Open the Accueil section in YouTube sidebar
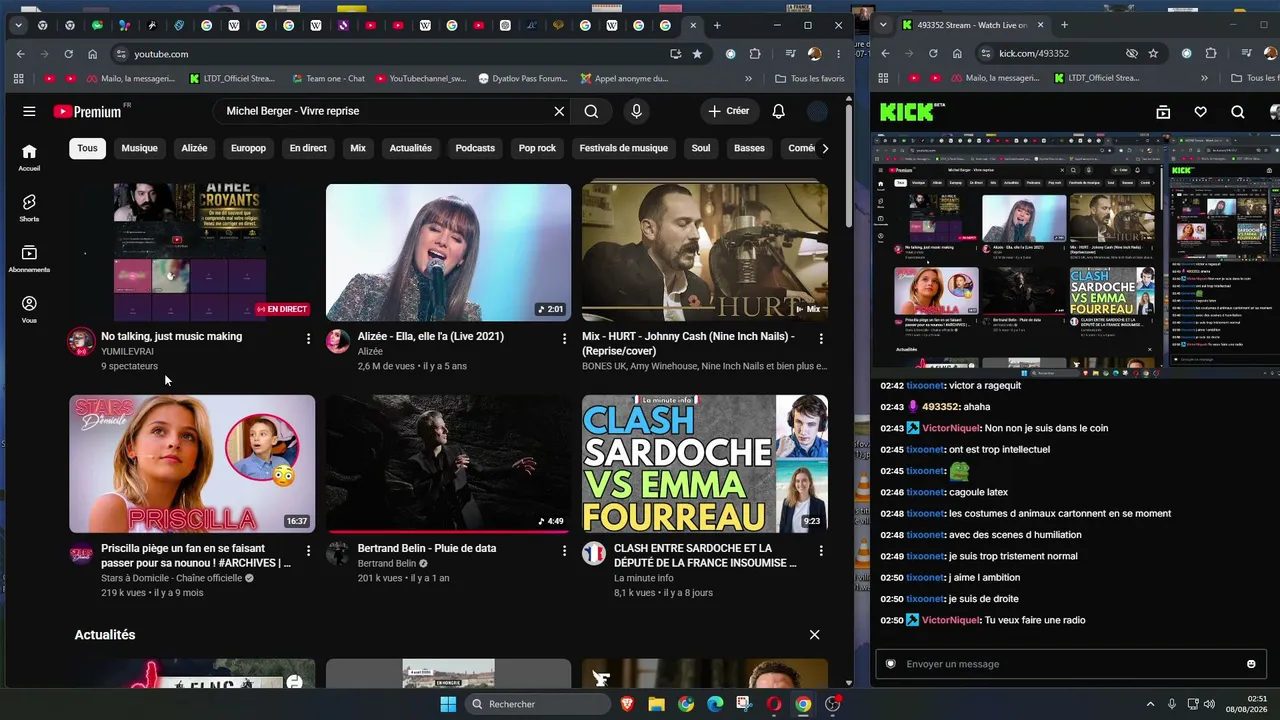 coord(29,157)
